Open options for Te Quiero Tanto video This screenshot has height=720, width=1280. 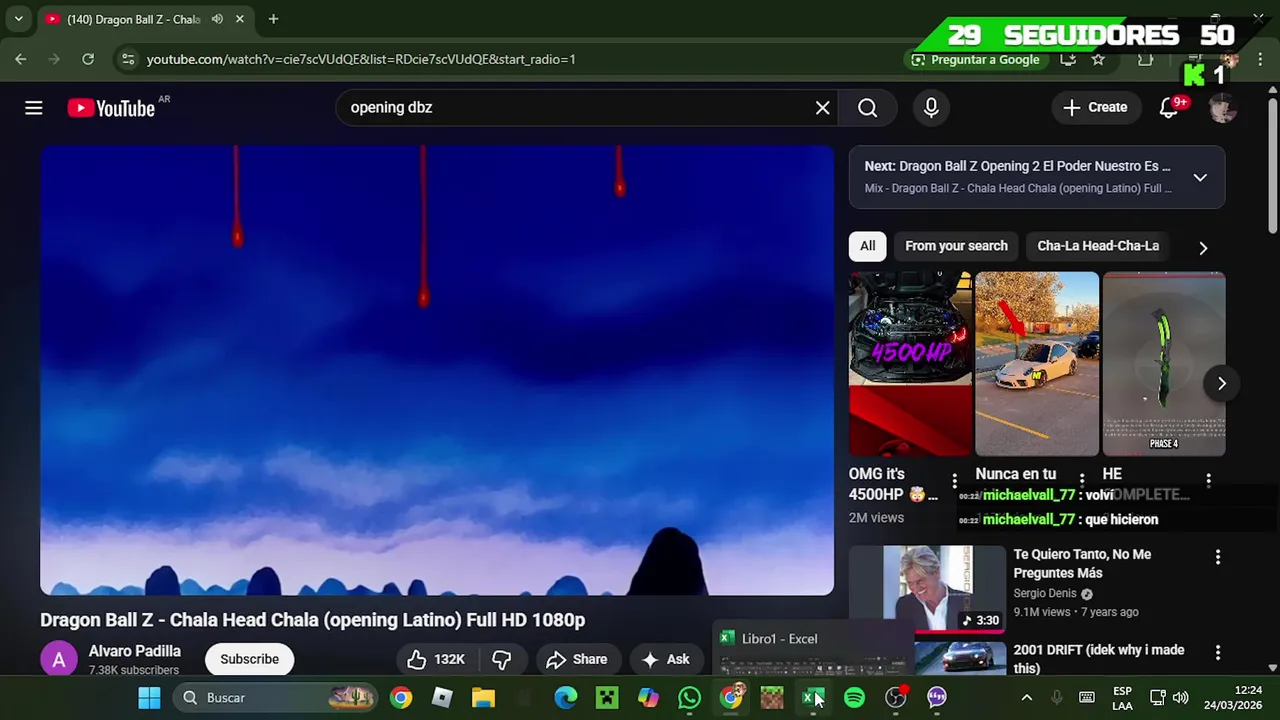1217,557
